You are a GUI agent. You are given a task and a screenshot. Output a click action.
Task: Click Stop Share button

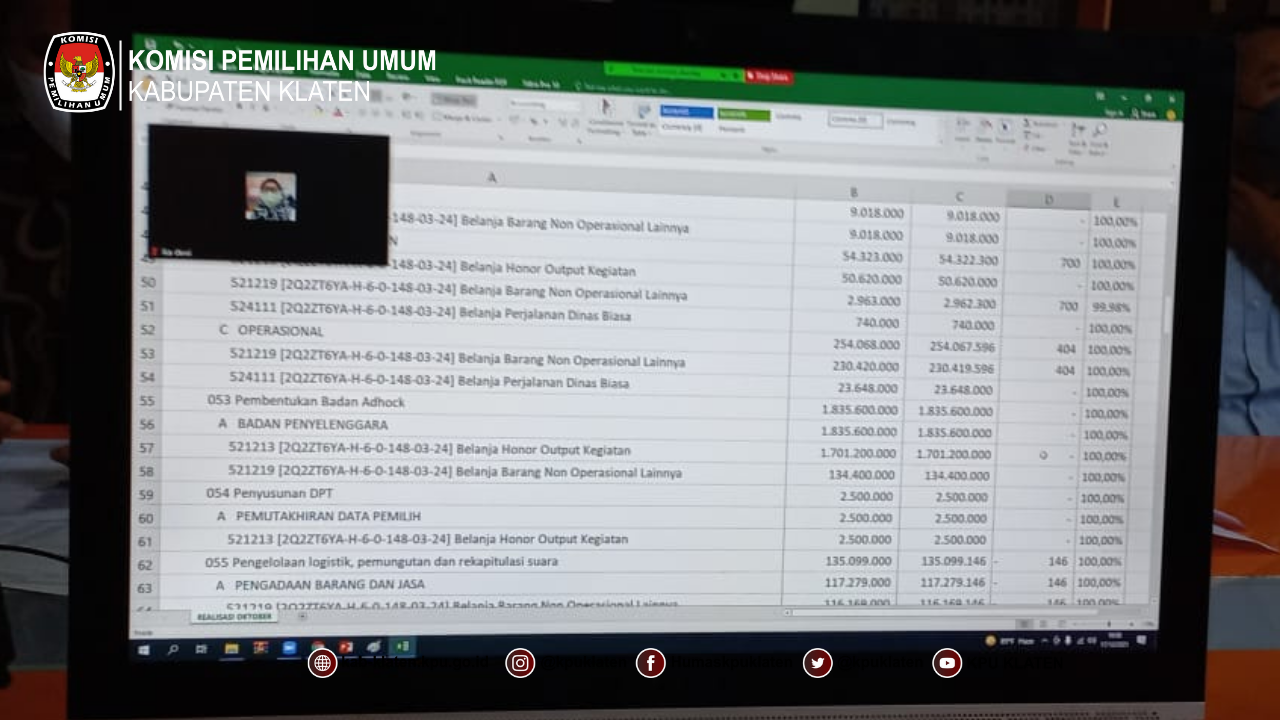(x=769, y=76)
